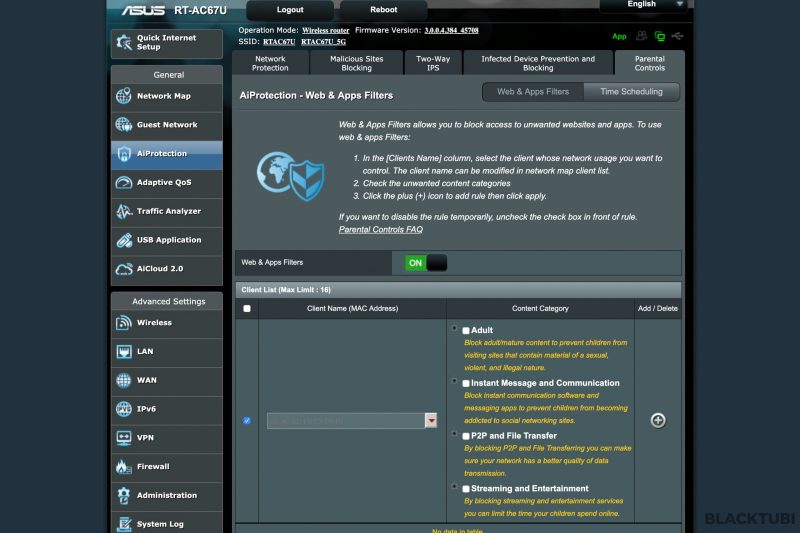Check P2P and File Transfer category

(x=466, y=436)
